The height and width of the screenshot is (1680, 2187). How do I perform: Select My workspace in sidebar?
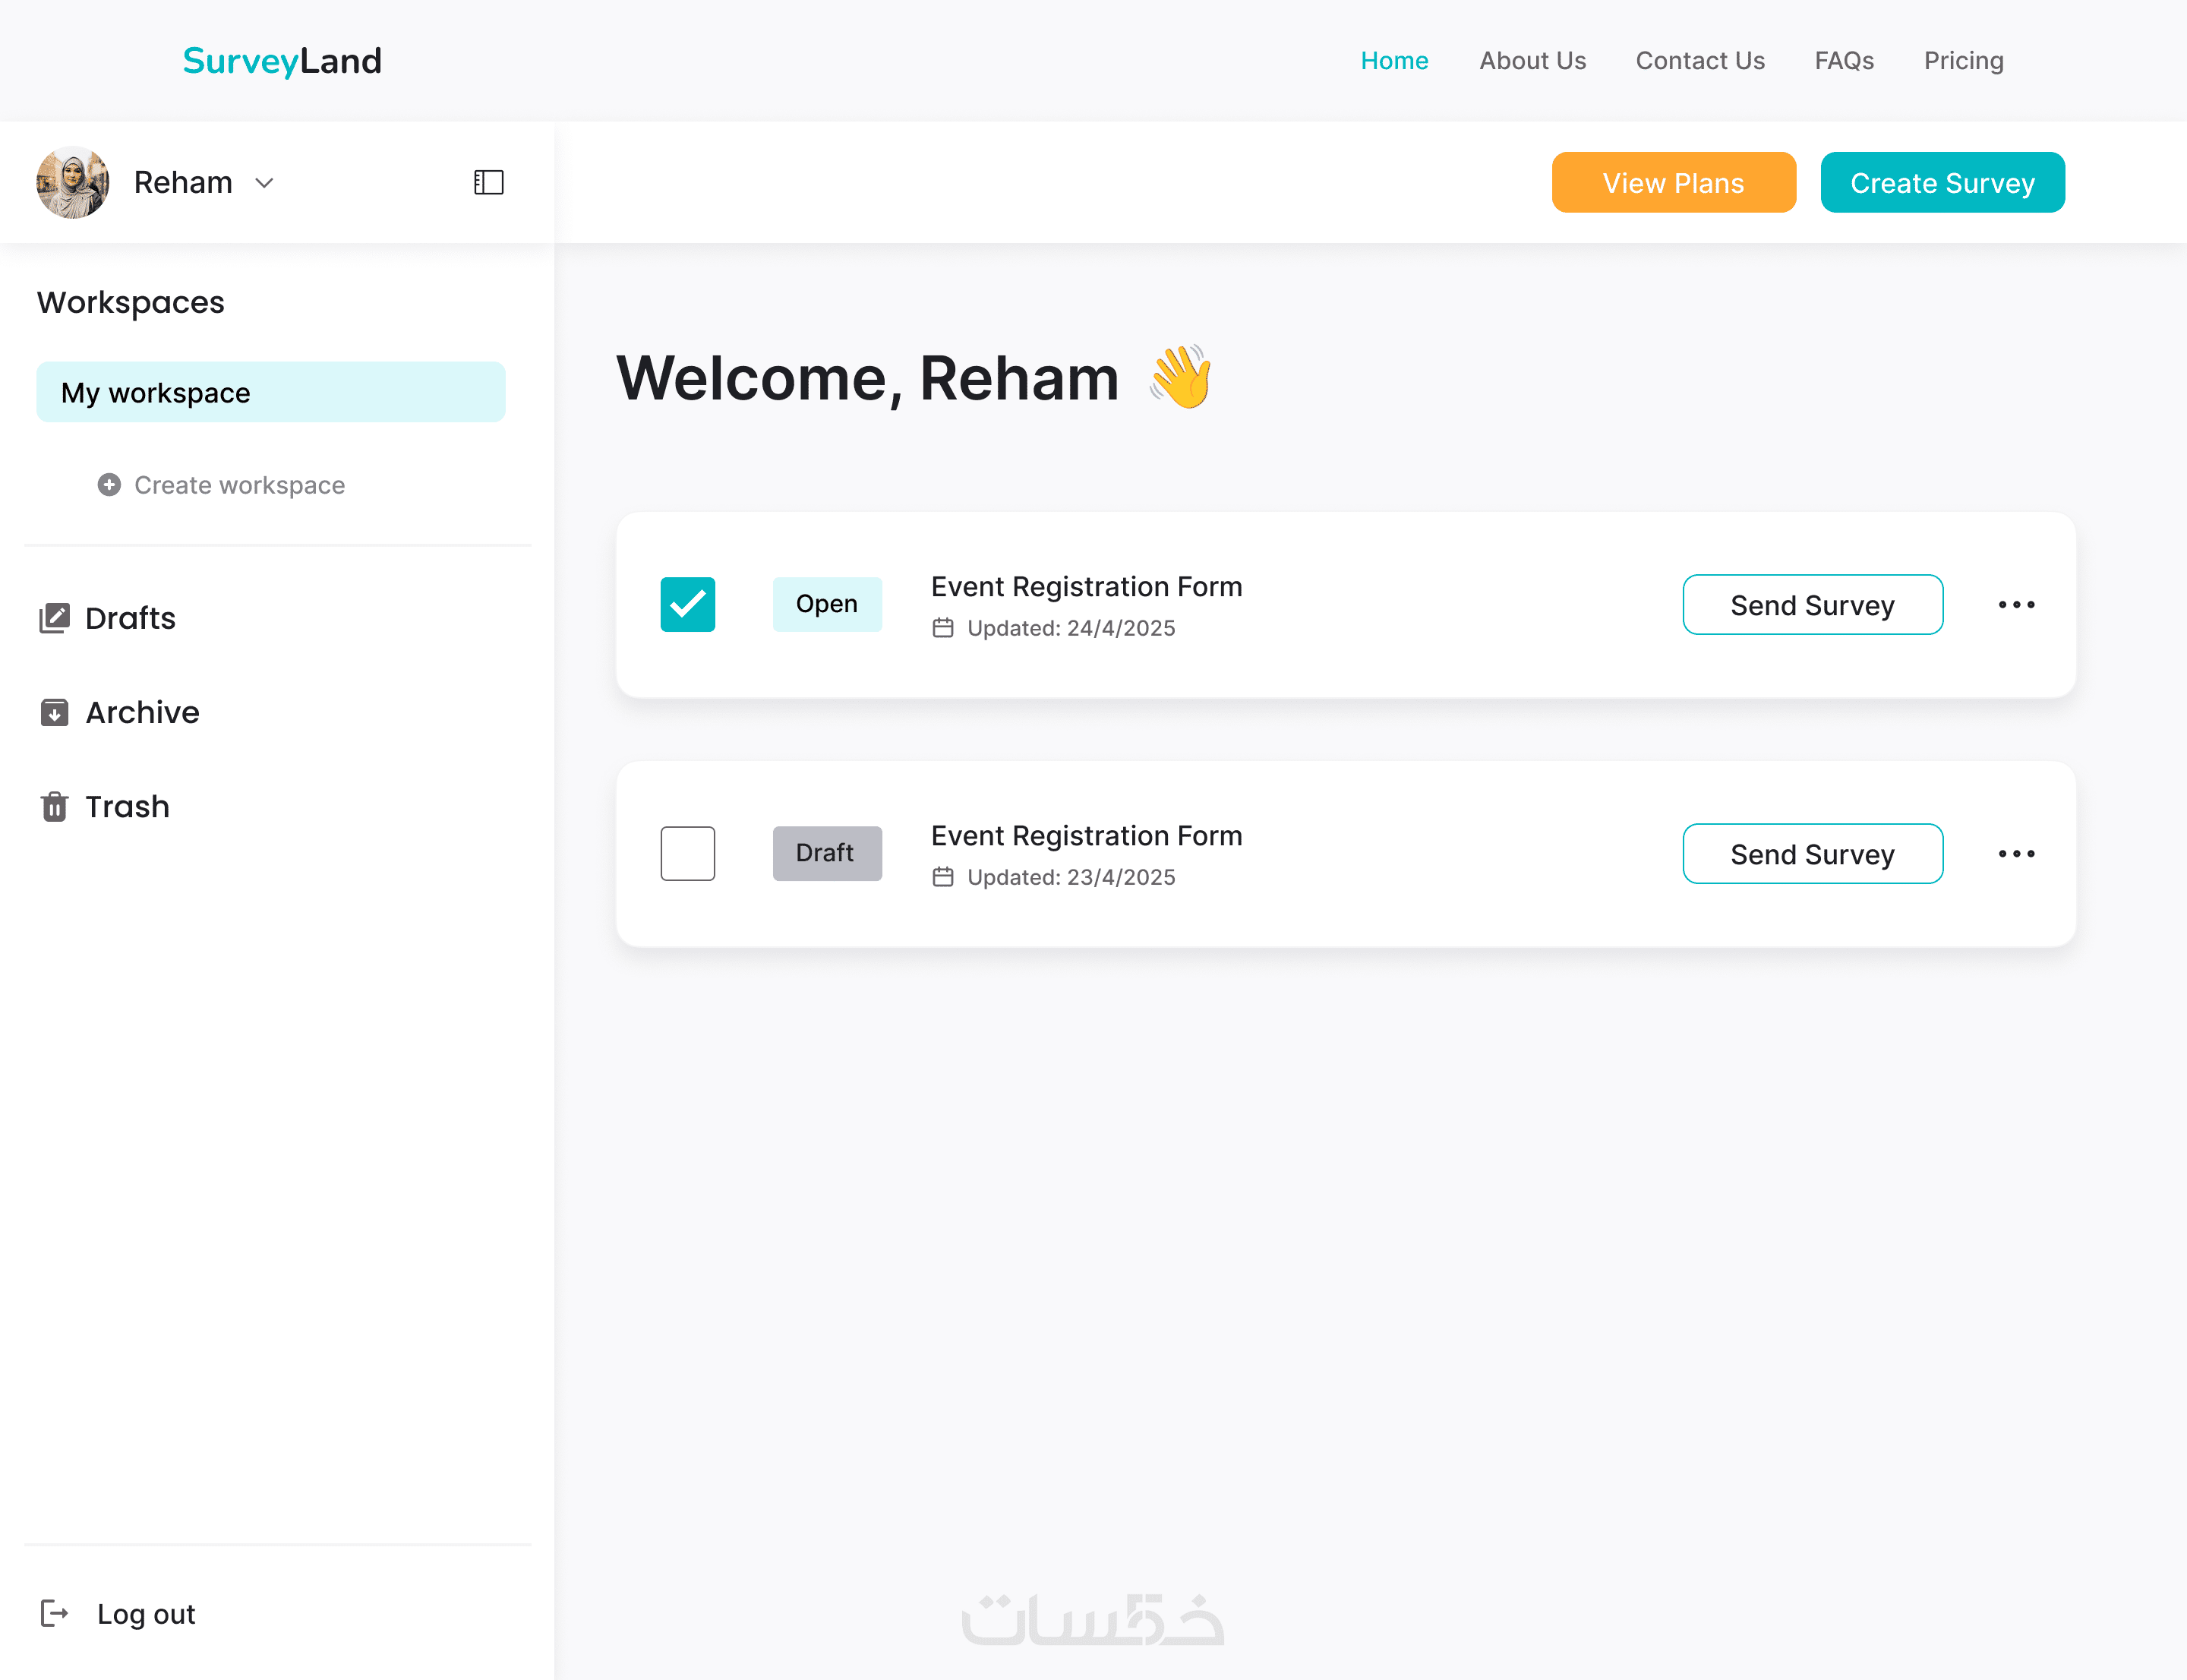pyautogui.click(x=270, y=392)
